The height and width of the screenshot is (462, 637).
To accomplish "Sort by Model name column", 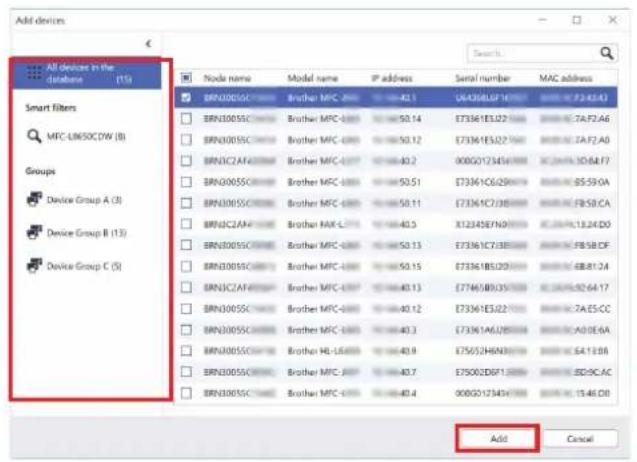I will click(x=312, y=78).
